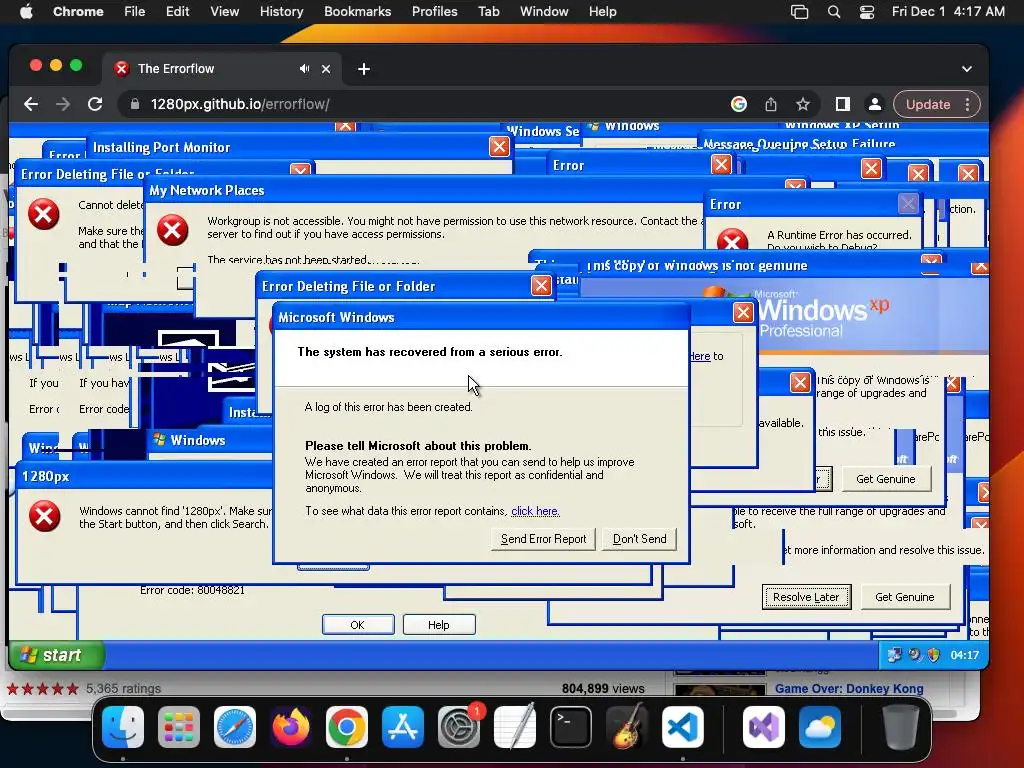The height and width of the screenshot is (768, 1024).
Task: Open the Bookmarks menu
Action: [x=357, y=12]
